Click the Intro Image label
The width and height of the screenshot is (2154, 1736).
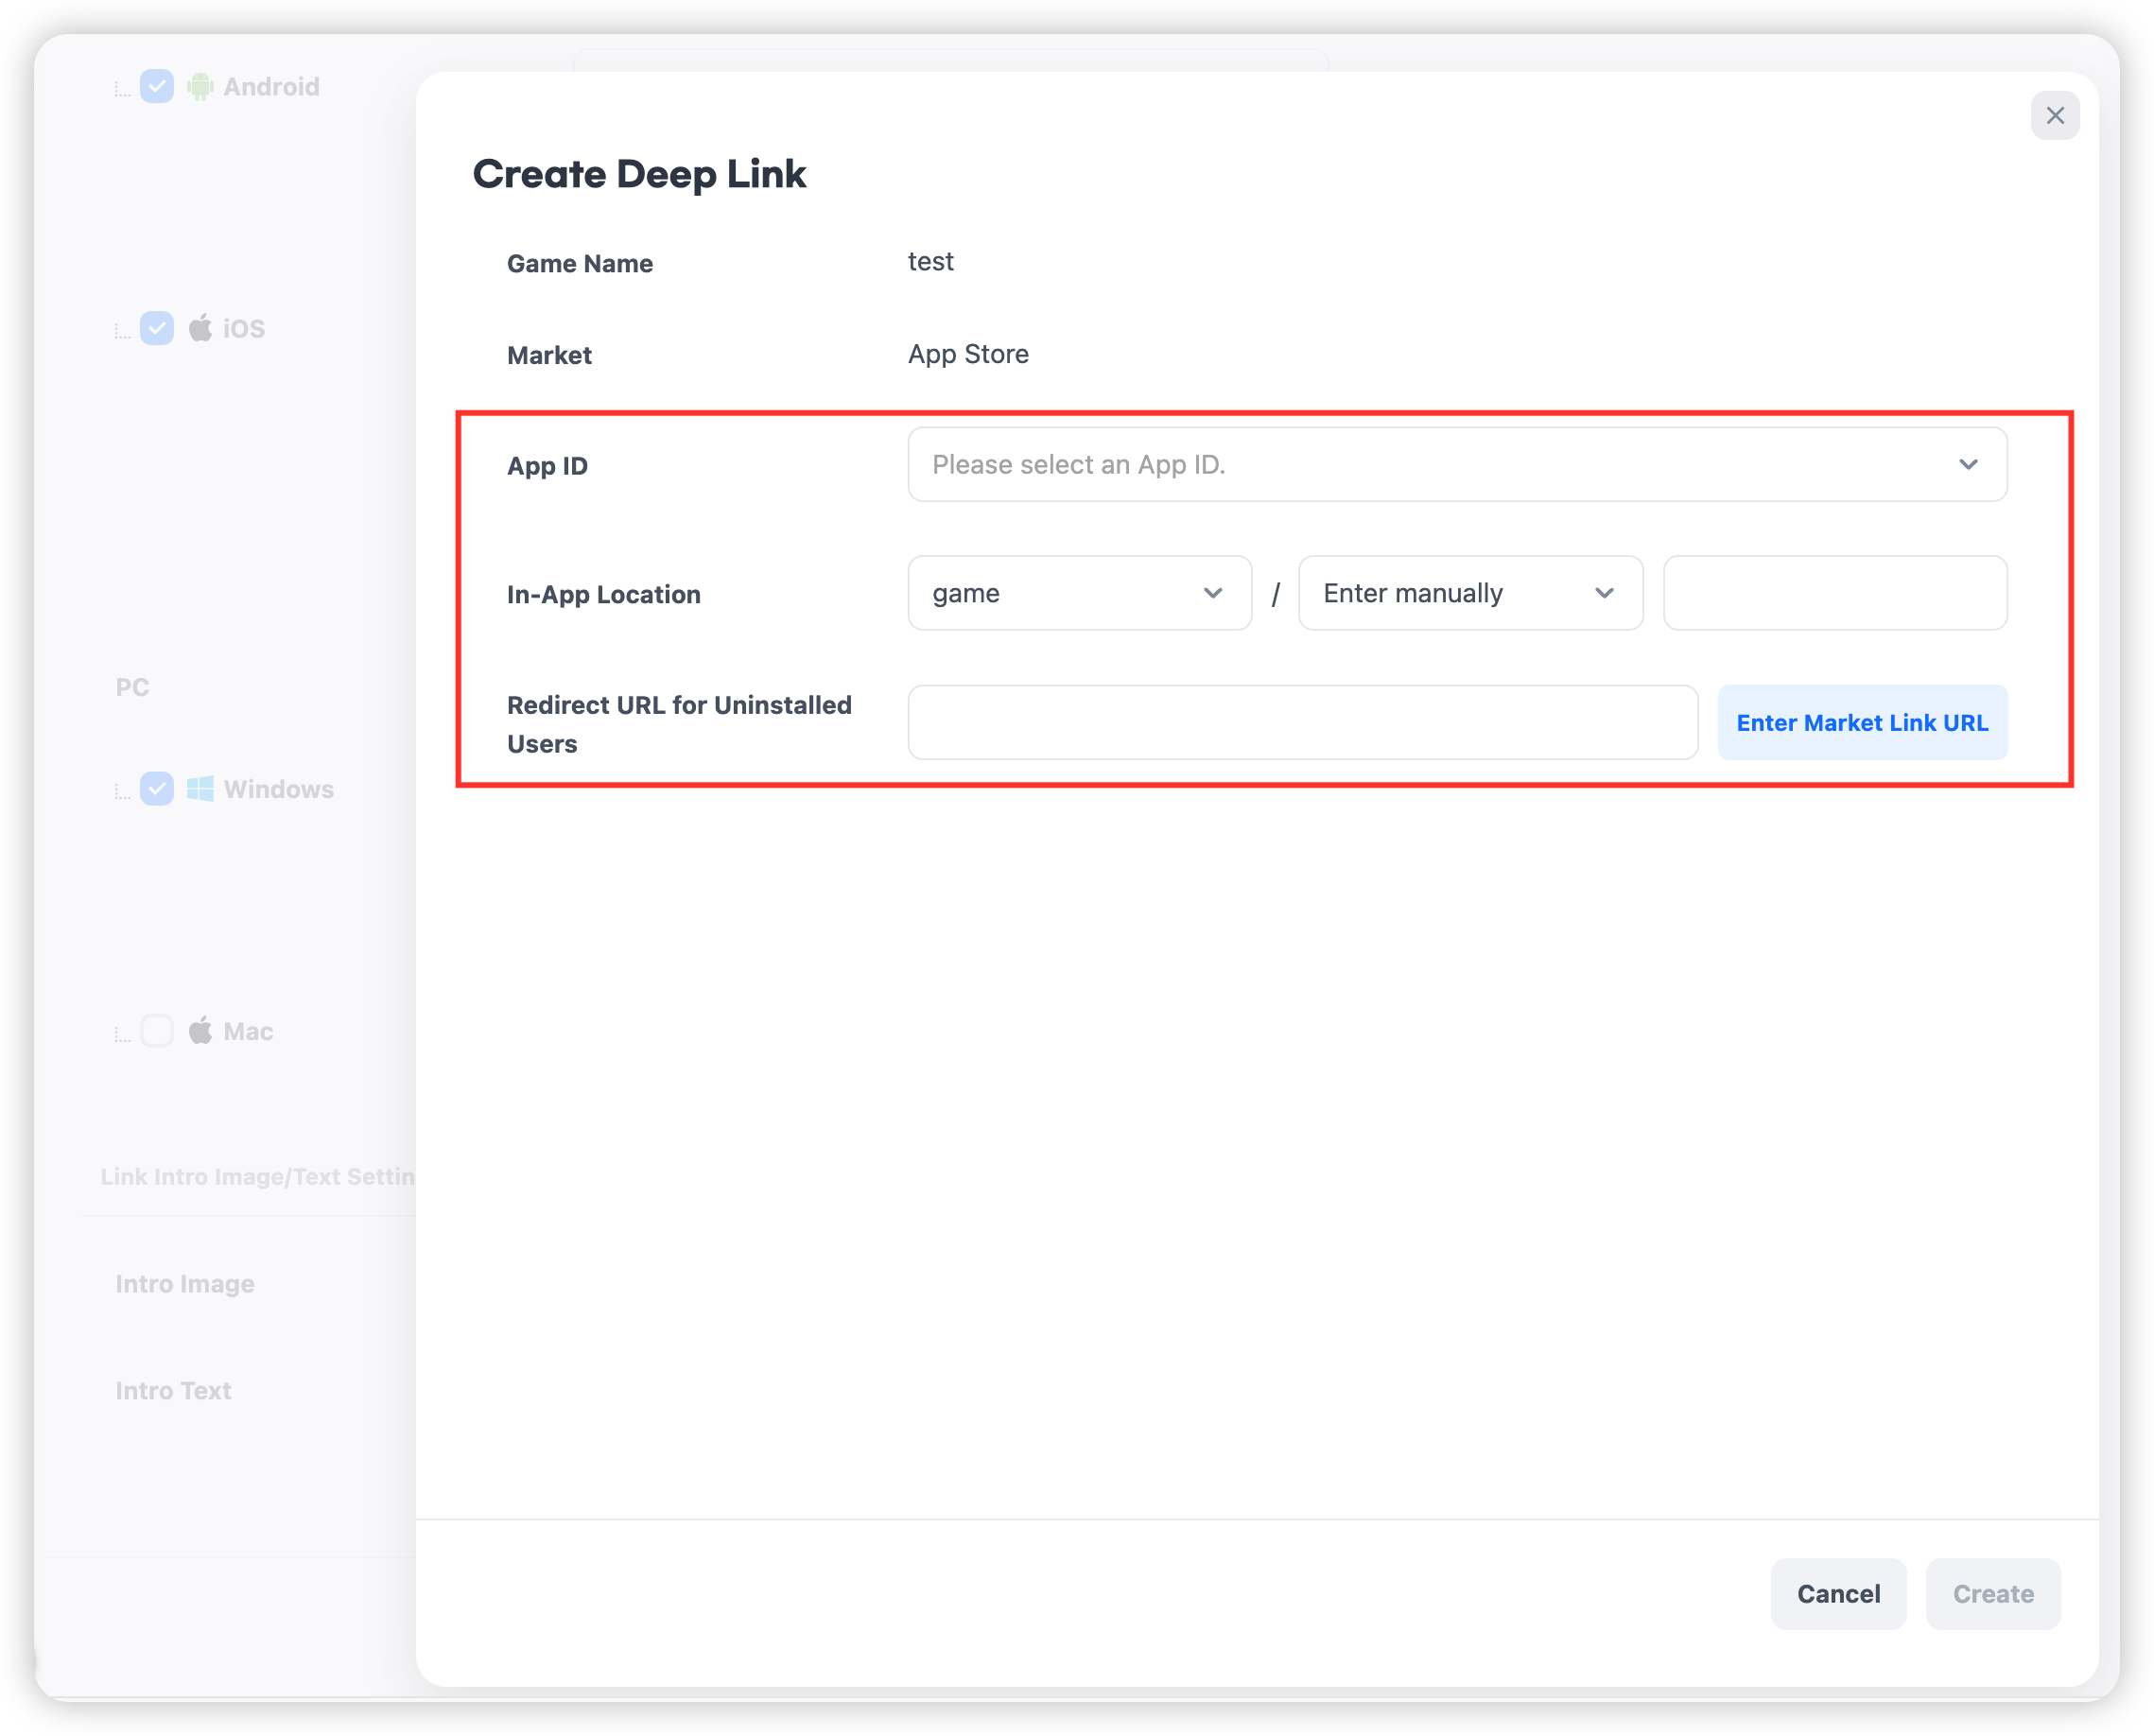pos(185,1284)
